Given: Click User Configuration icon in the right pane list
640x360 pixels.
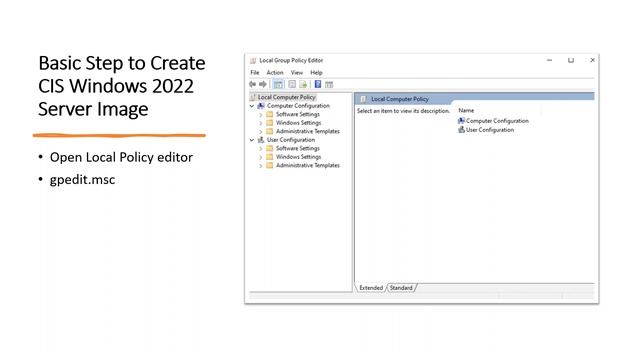Looking at the screenshot, I should click(x=461, y=129).
